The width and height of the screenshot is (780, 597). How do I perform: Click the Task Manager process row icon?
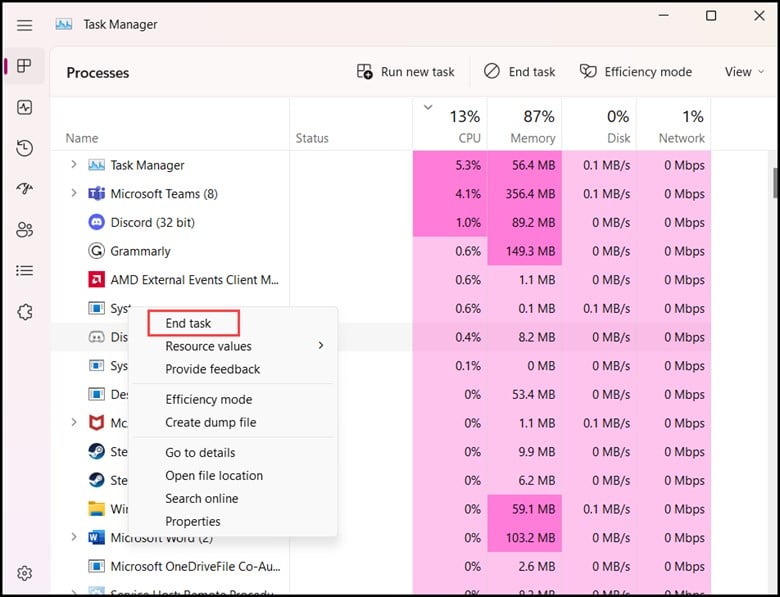pos(97,165)
